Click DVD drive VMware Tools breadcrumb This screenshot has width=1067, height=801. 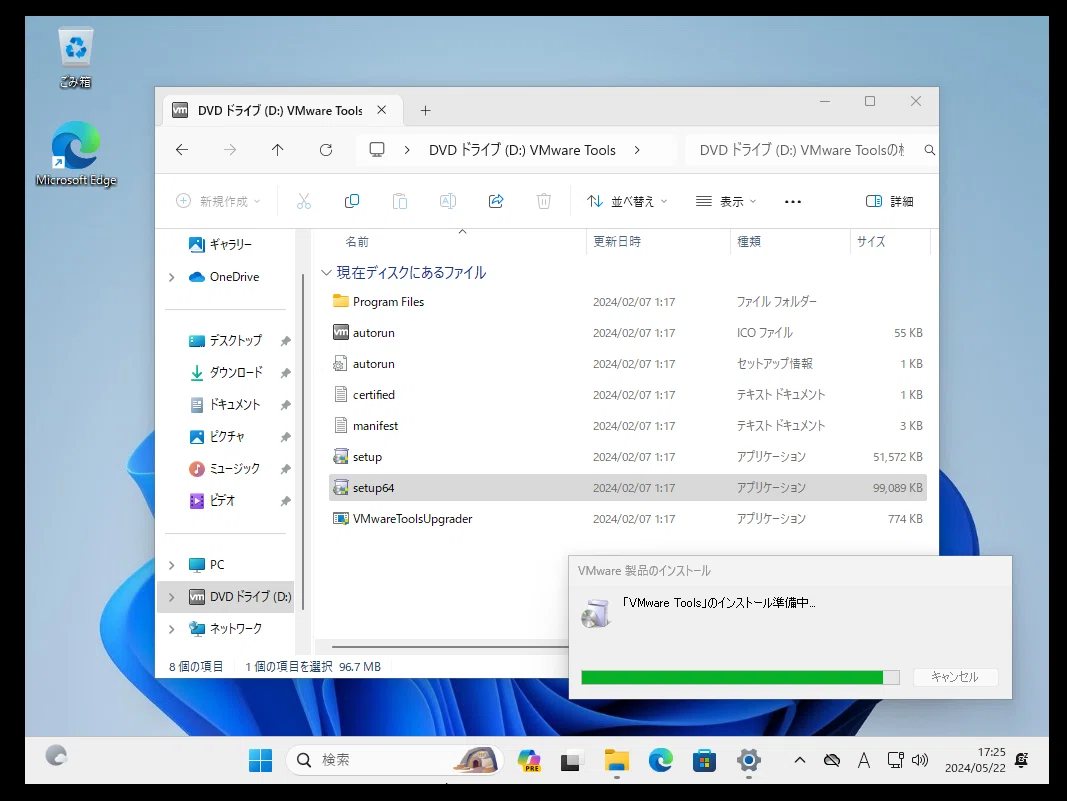click(522, 150)
